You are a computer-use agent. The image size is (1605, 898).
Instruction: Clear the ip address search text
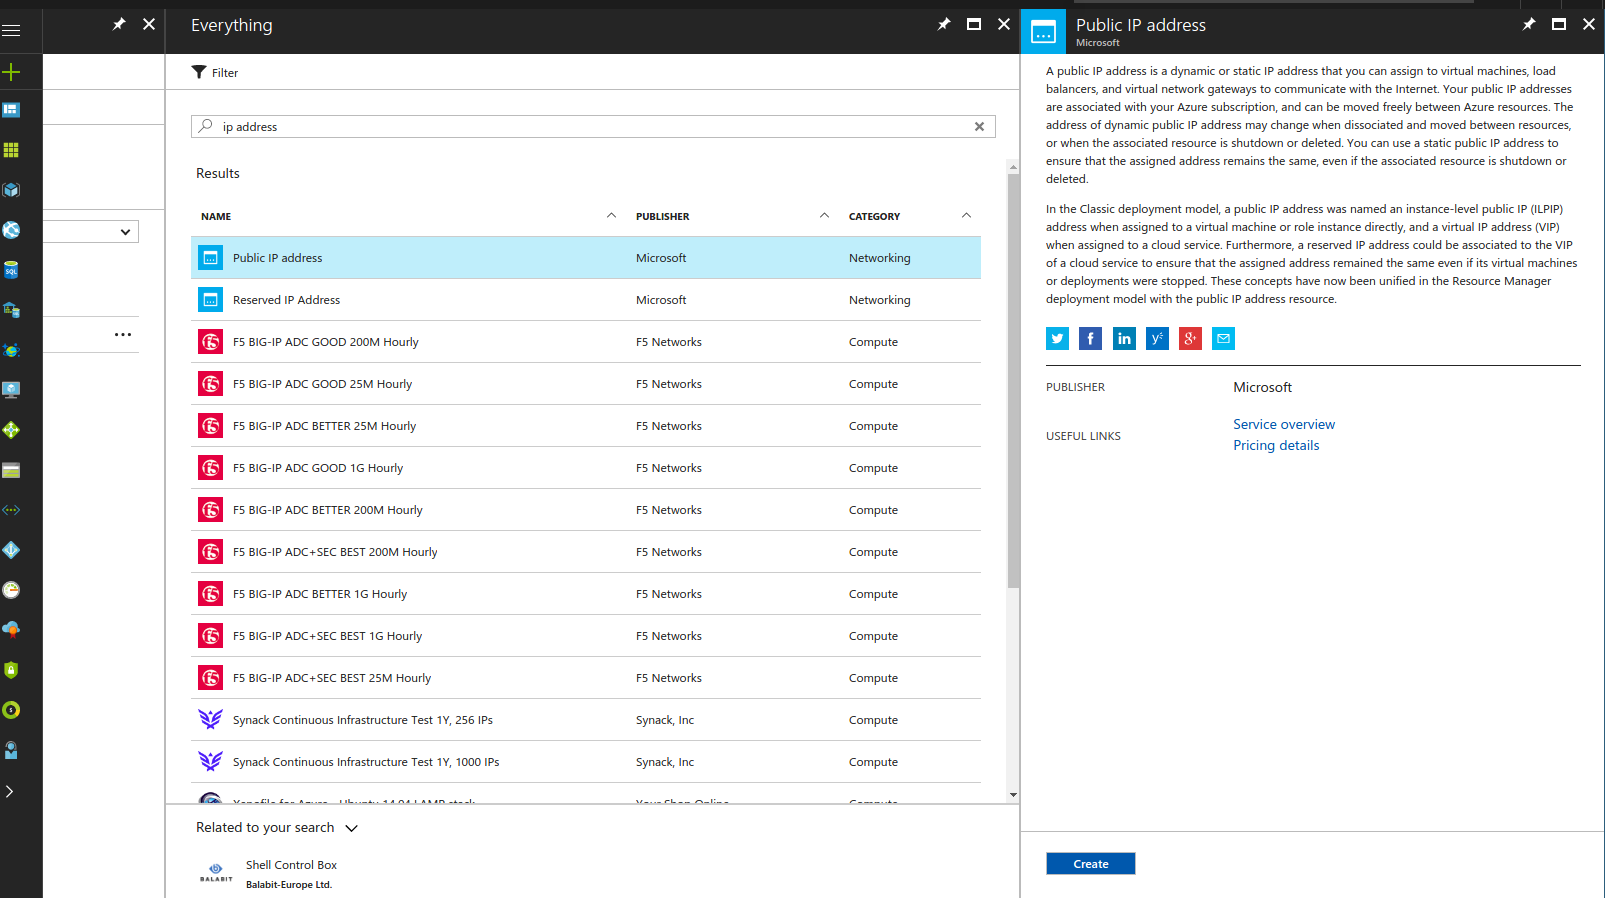979,127
